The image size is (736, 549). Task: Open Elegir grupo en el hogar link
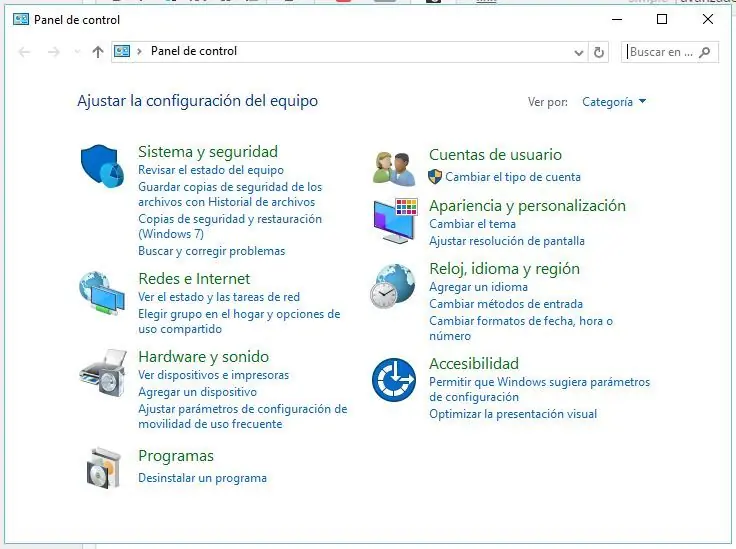coord(239,321)
